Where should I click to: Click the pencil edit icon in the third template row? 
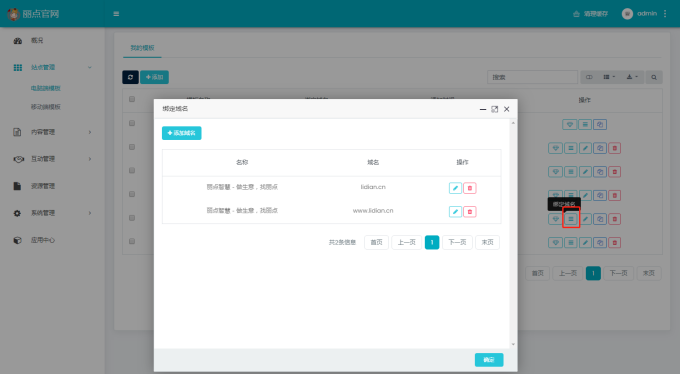pos(585,172)
